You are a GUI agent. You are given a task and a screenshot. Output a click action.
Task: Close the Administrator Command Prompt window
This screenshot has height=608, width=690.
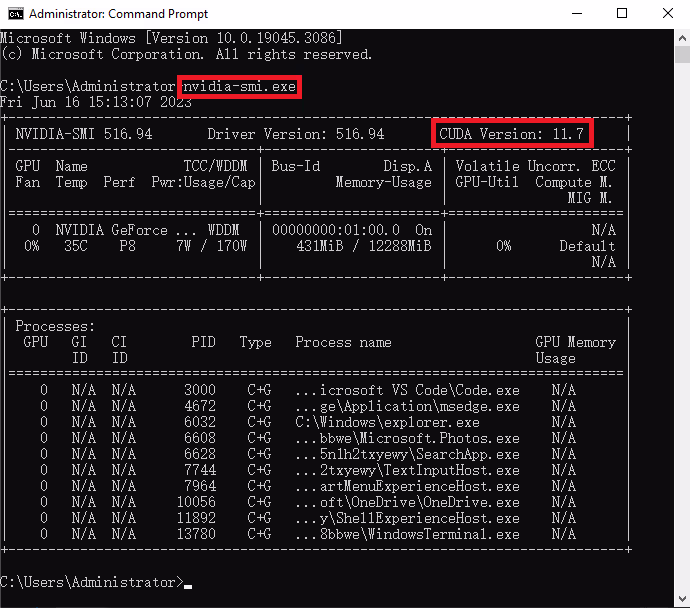click(668, 14)
